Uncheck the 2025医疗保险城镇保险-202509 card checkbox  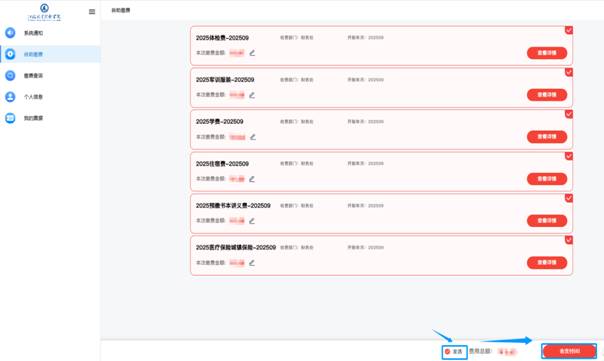click(x=569, y=240)
